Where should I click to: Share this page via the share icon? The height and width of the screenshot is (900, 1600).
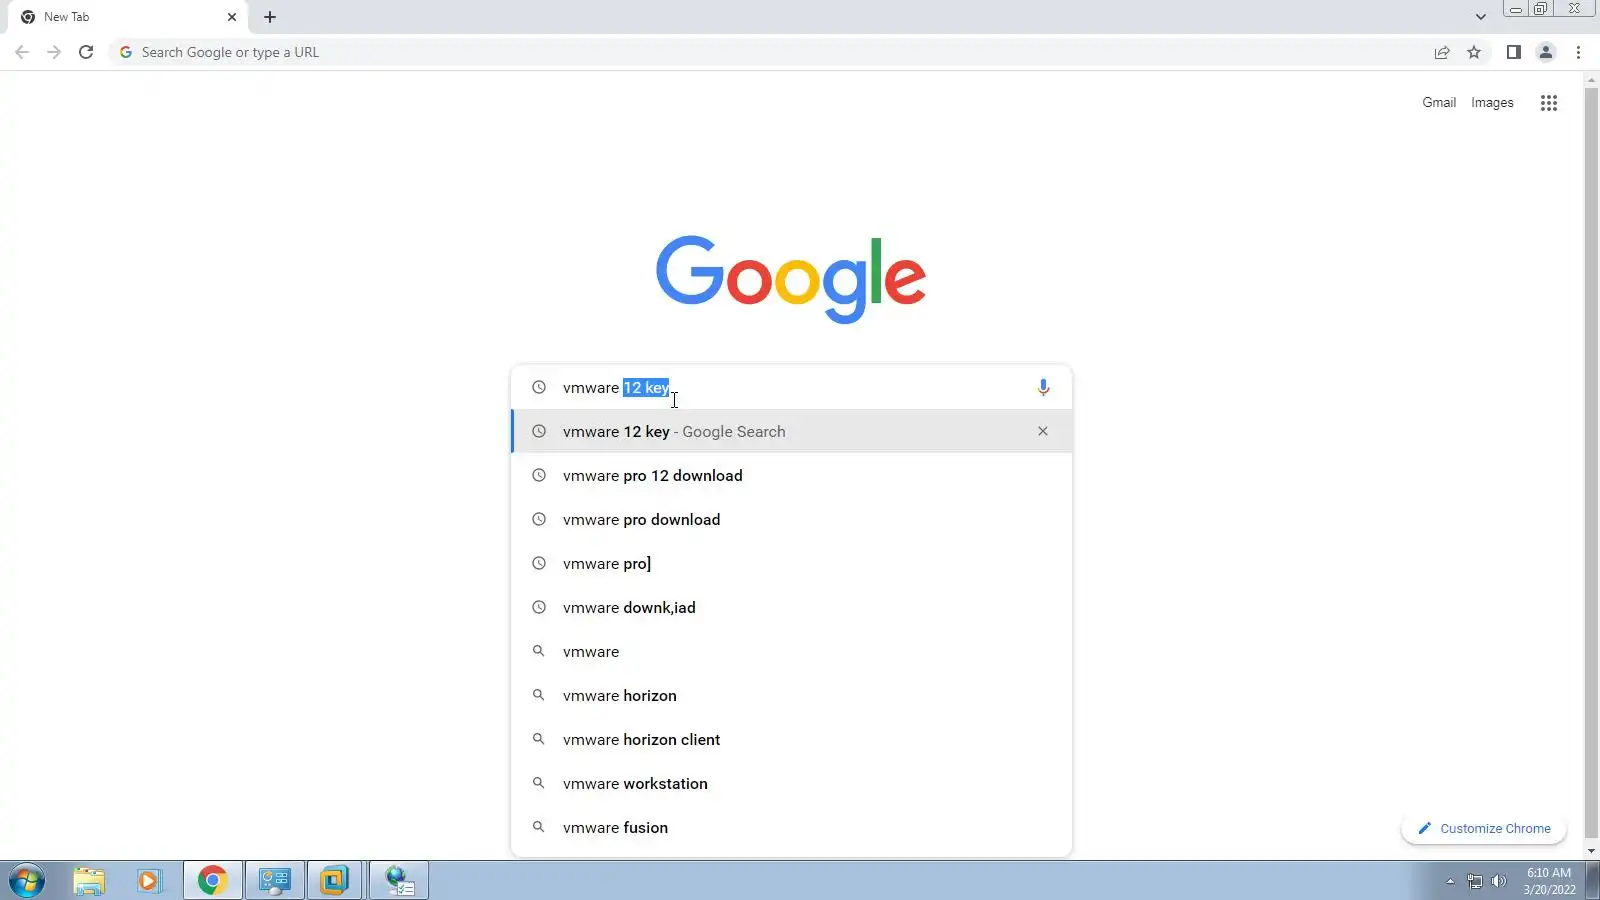[x=1442, y=52]
